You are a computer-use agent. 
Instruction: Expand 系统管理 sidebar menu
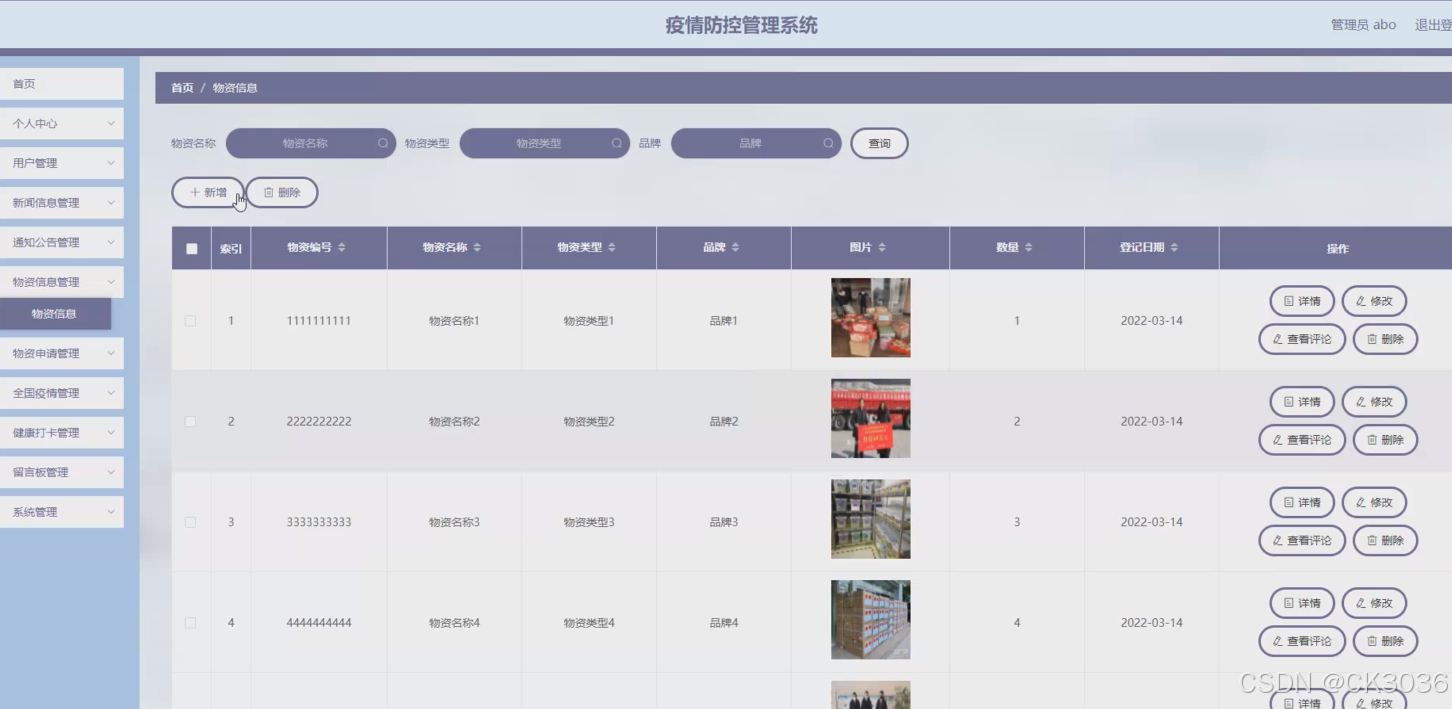tap(62, 512)
